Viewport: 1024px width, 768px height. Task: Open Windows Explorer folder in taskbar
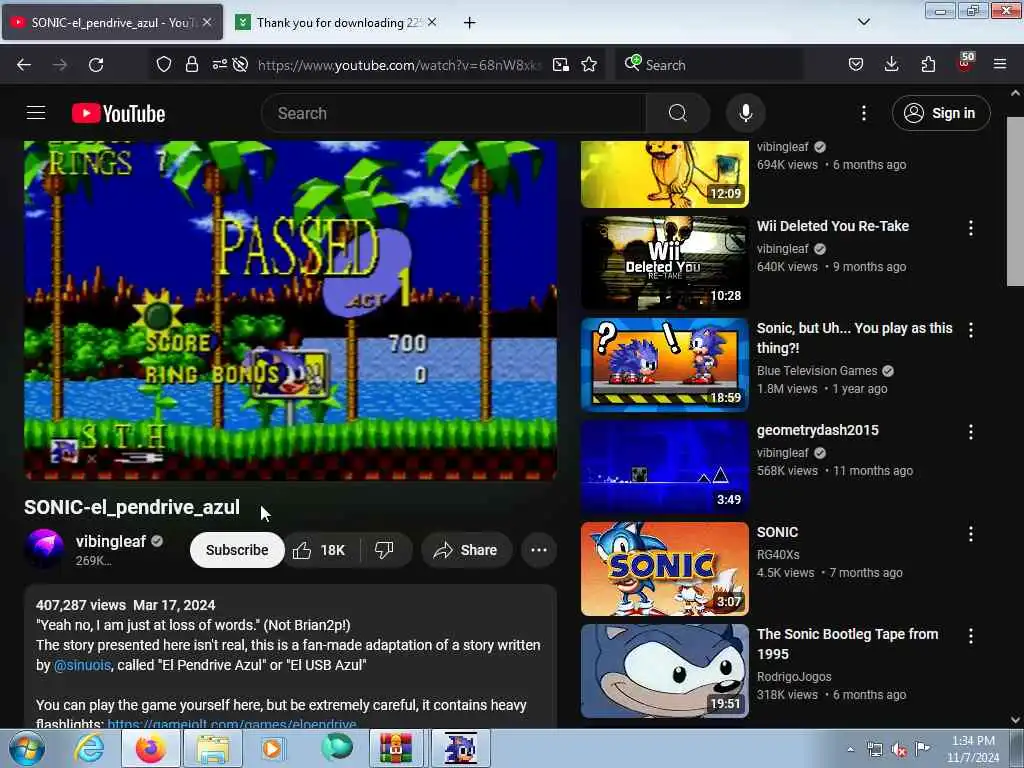click(x=213, y=748)
